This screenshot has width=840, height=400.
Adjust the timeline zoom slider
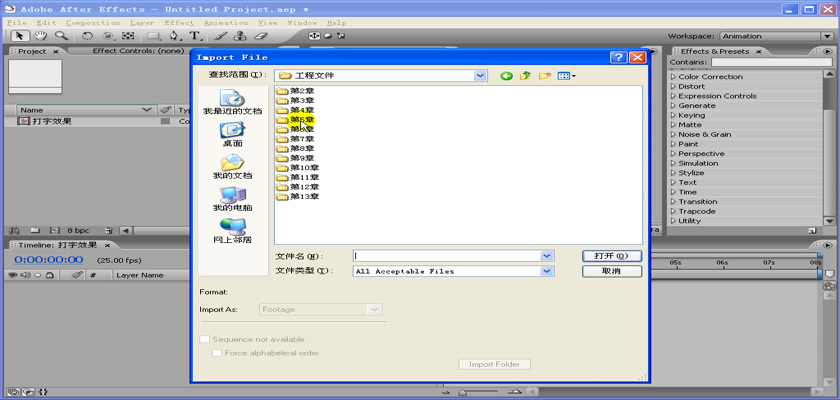[462, 393]
